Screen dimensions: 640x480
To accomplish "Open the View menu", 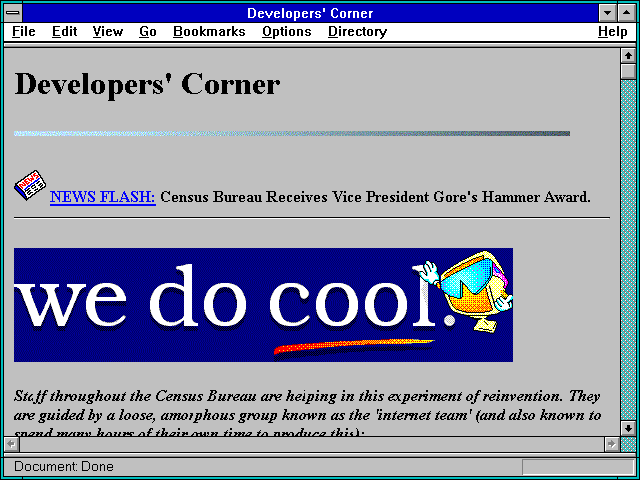I will [107, 32].
